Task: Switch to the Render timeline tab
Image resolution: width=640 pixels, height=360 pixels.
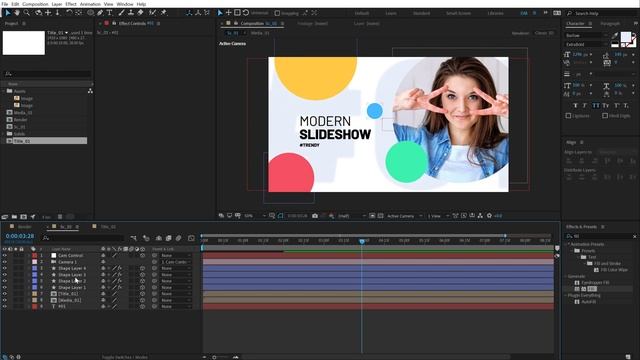Action: pos(24,227)
